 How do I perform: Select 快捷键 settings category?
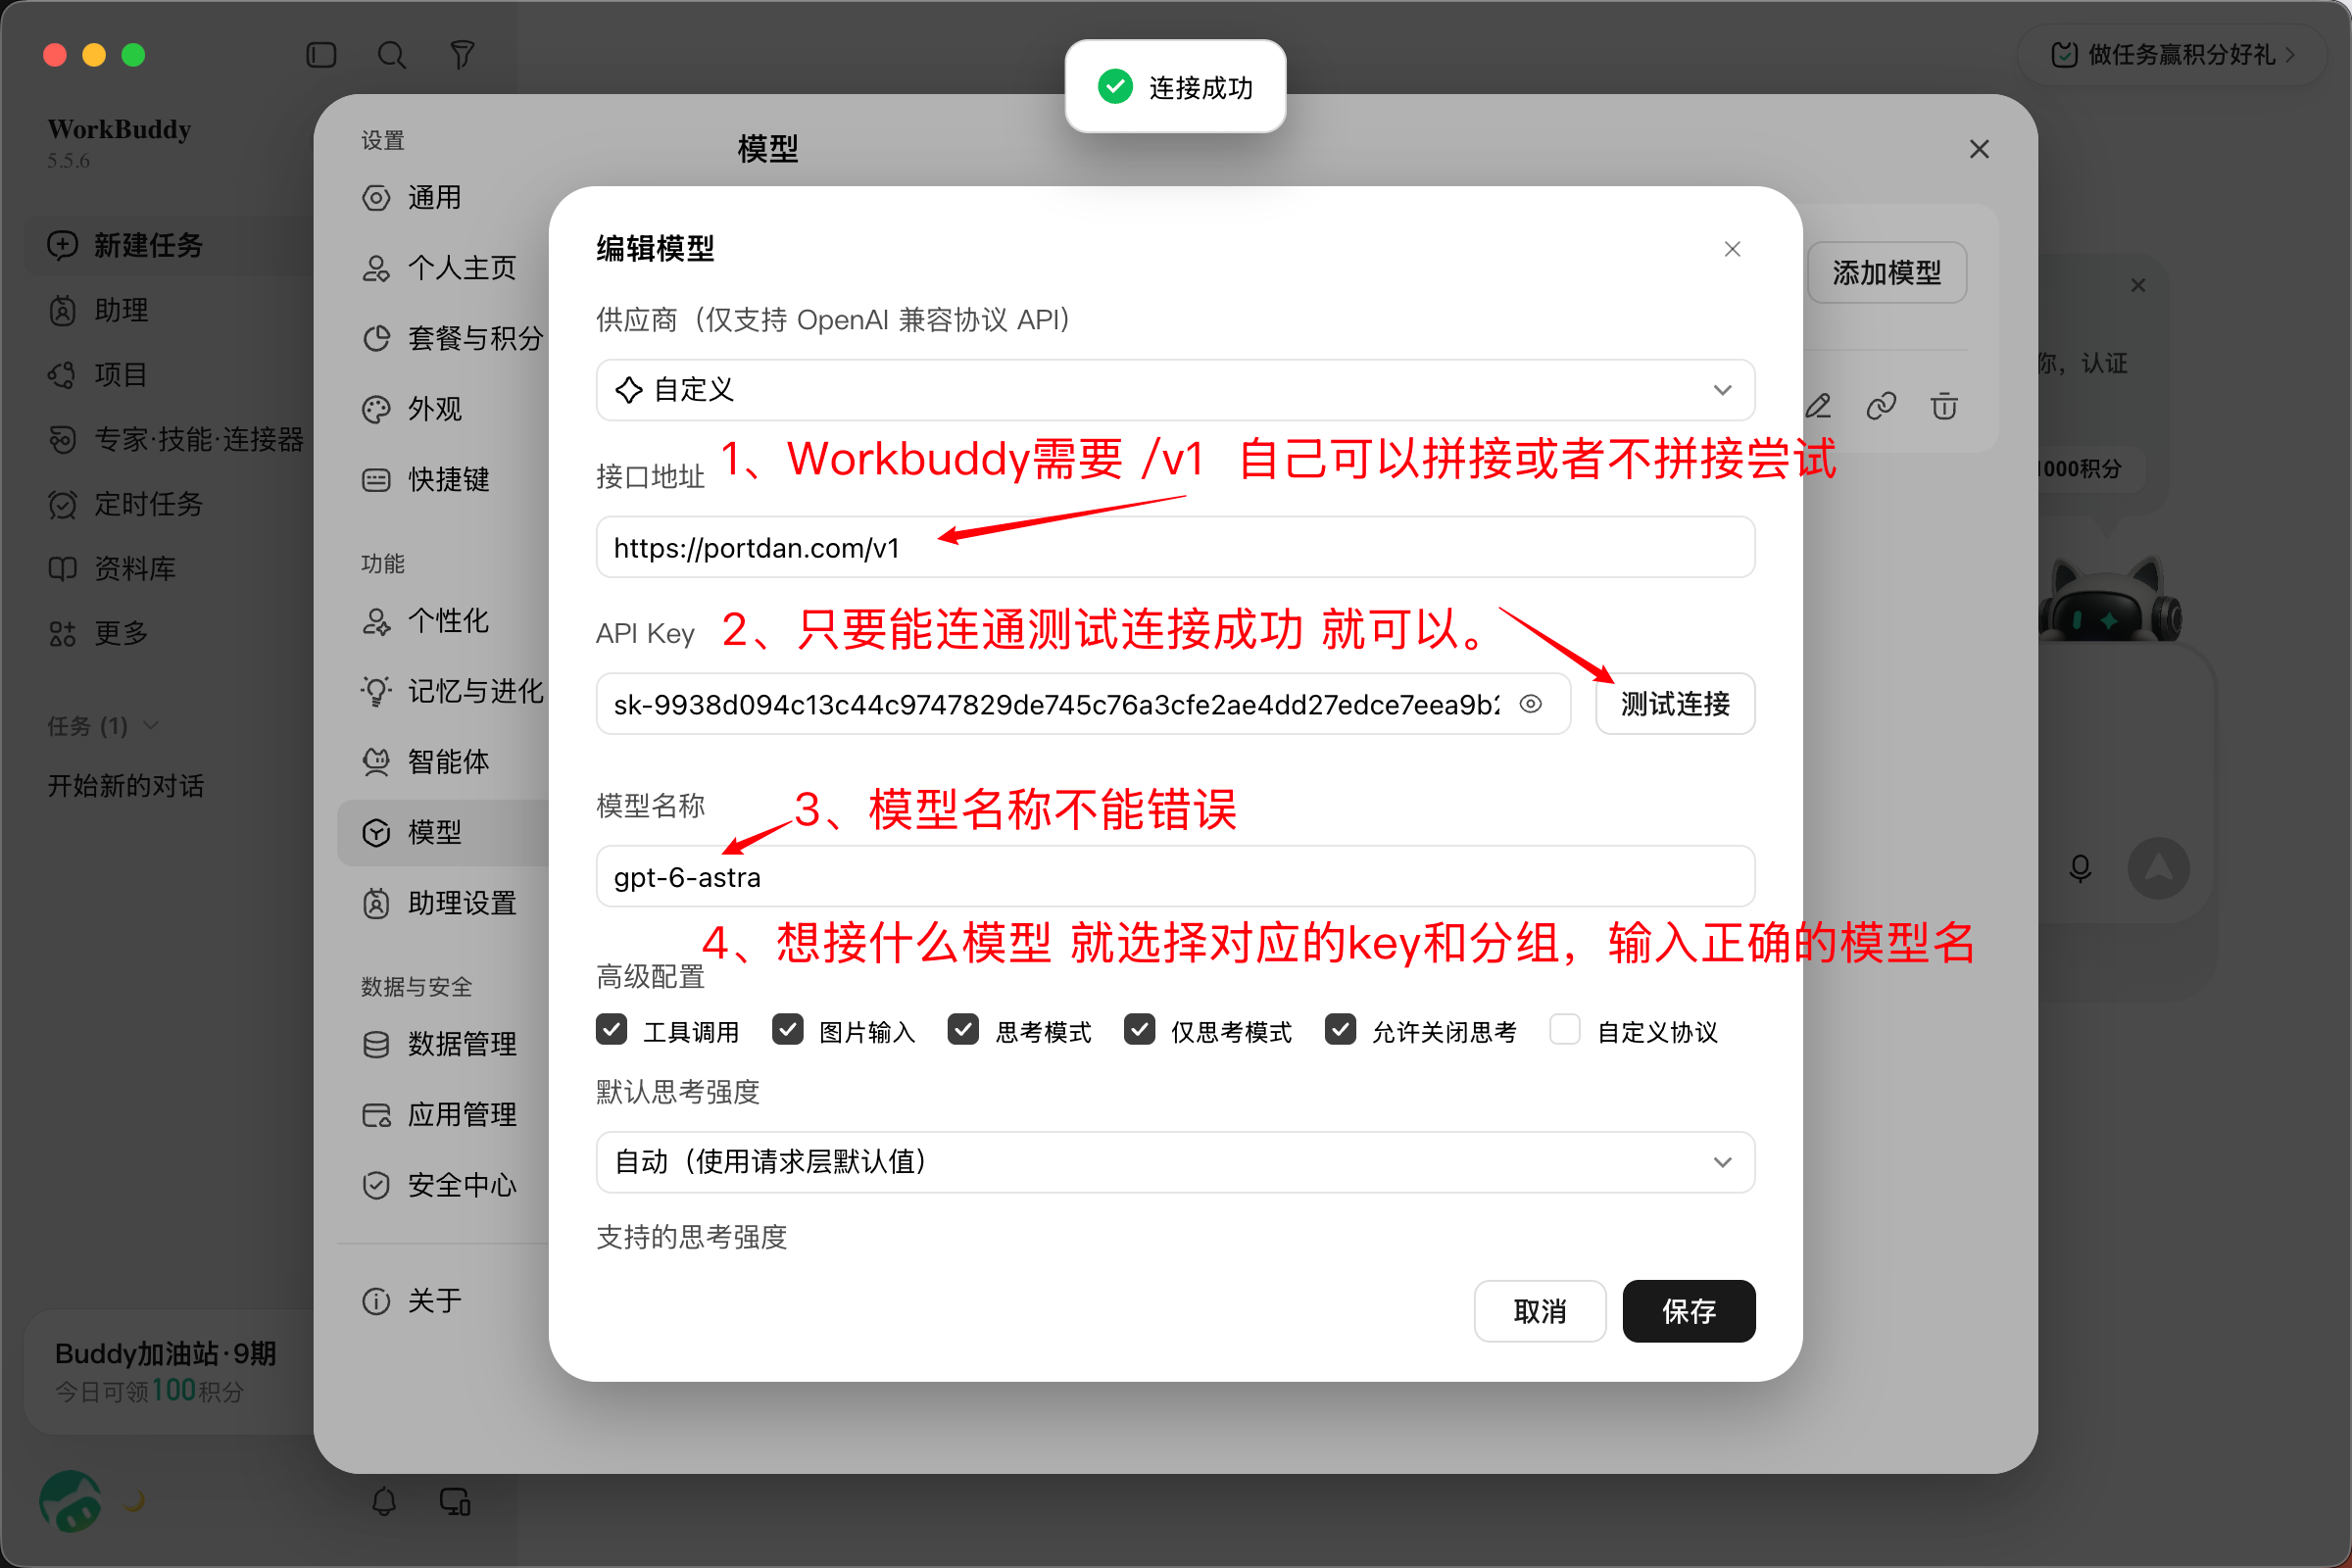442,480
